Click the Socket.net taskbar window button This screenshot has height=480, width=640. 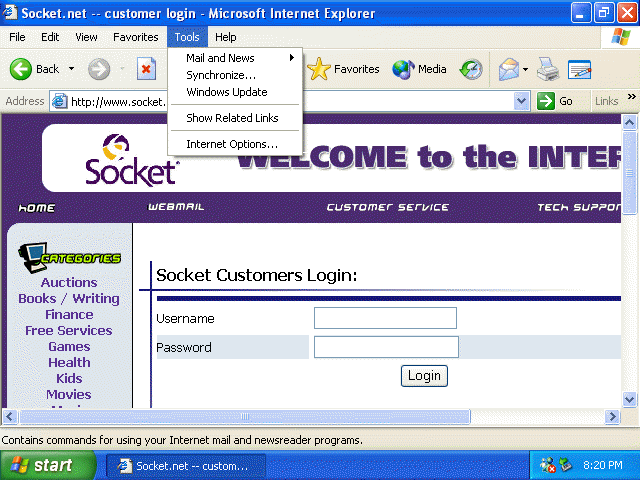pyautogui.click(x=186, y=466)
